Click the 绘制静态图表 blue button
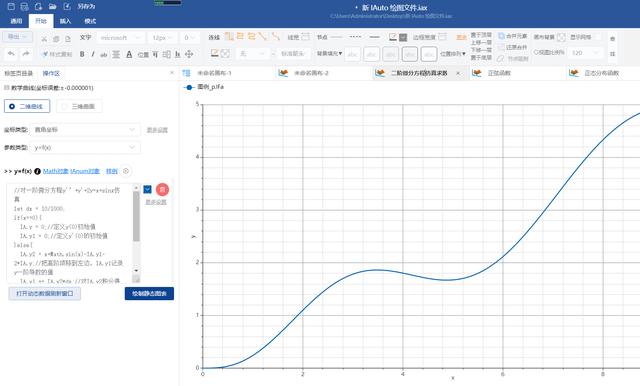The height and width of the screenshot is (386, 640). 149,293
